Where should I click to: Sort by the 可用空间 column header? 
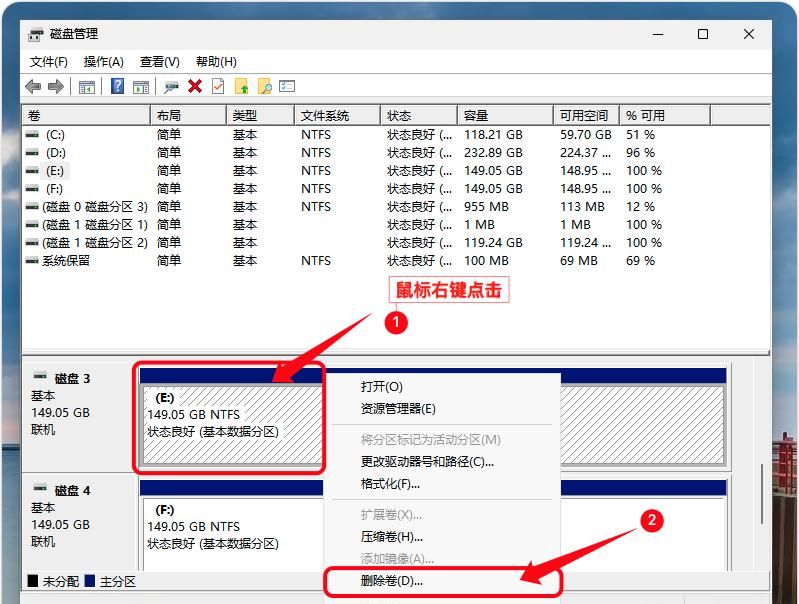tap(587, 116)
